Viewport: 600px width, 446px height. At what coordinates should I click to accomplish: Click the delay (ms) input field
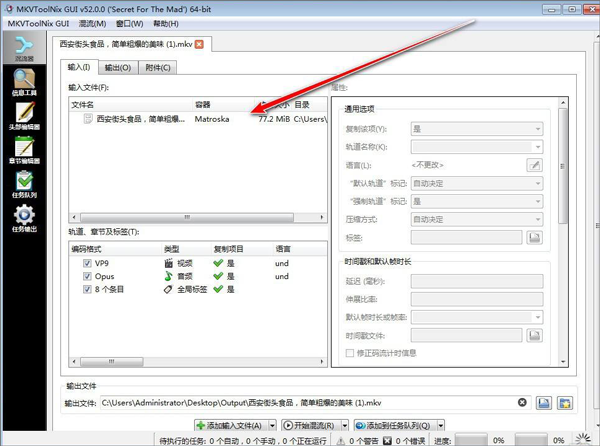point(477,281)
